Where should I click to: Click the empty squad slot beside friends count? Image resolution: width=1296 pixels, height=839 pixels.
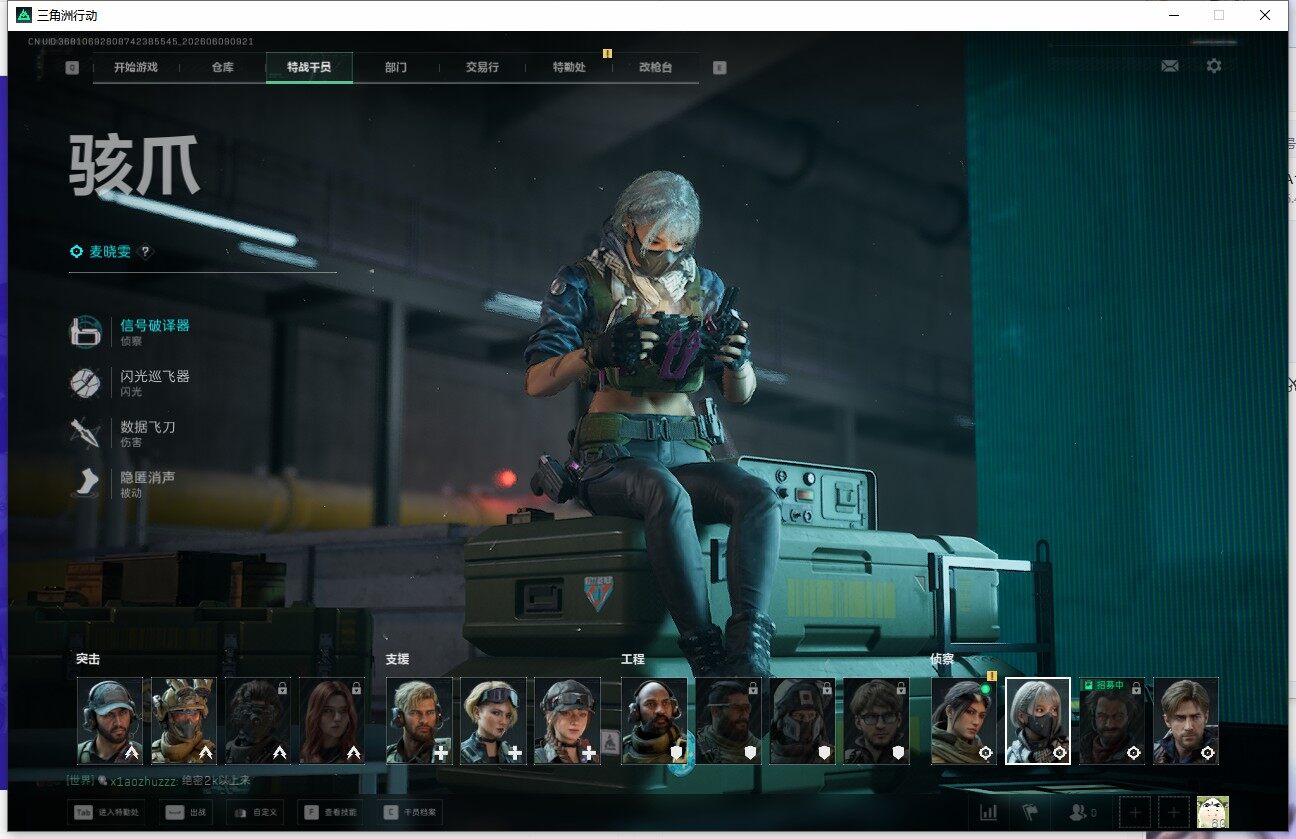point(1135,813)
